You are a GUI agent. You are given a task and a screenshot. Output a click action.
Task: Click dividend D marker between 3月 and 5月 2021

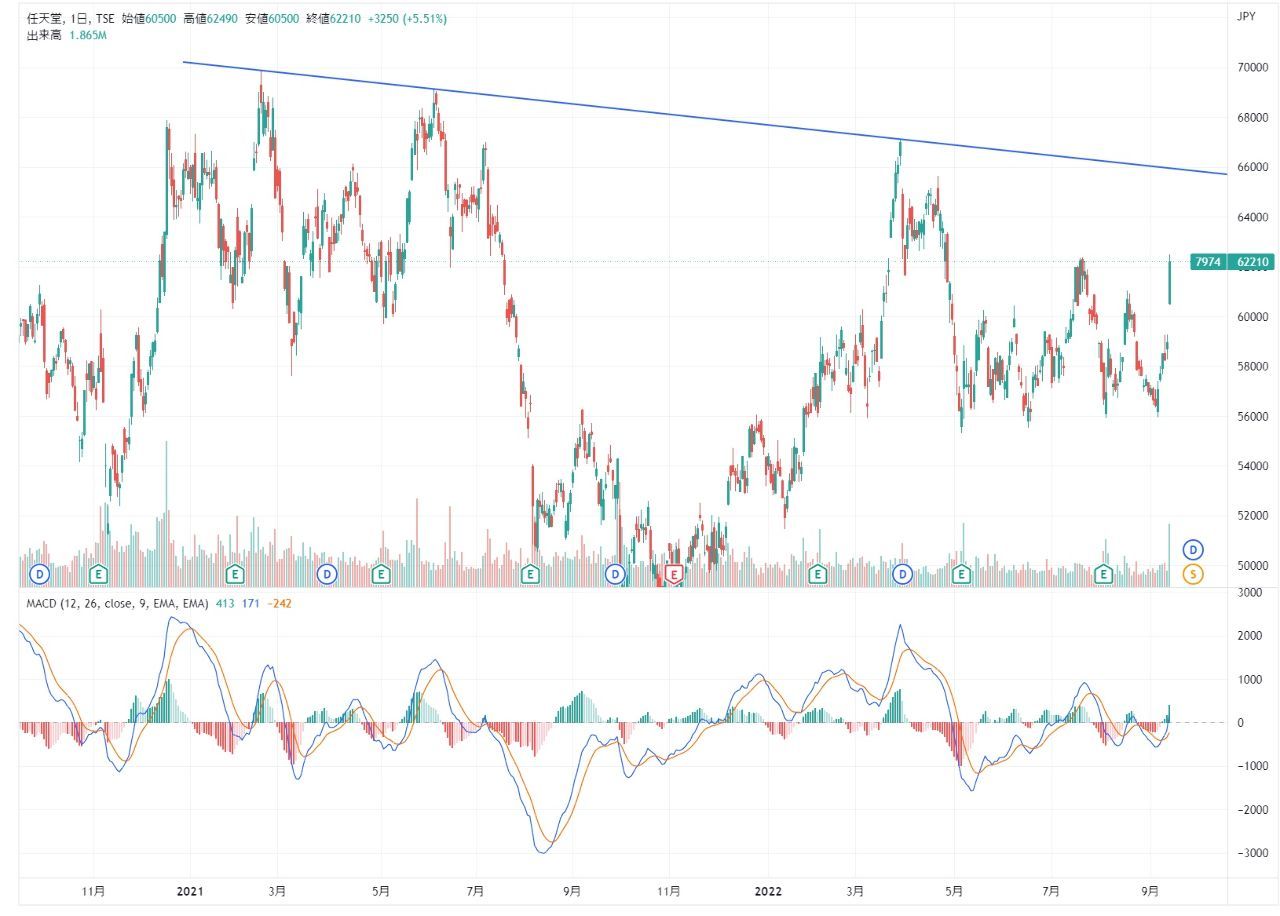[x=326, y=574]
